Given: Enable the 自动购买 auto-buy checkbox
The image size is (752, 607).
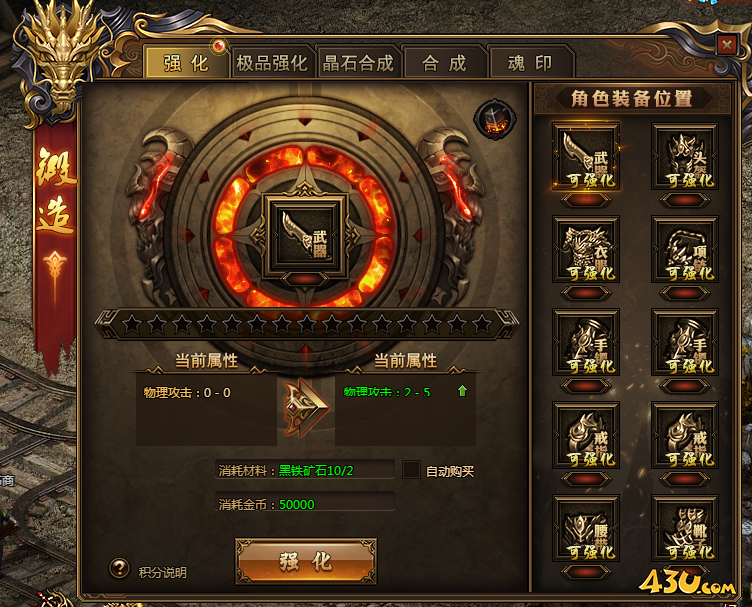Looking at the screenshot, I should click(x=411, y=470).
